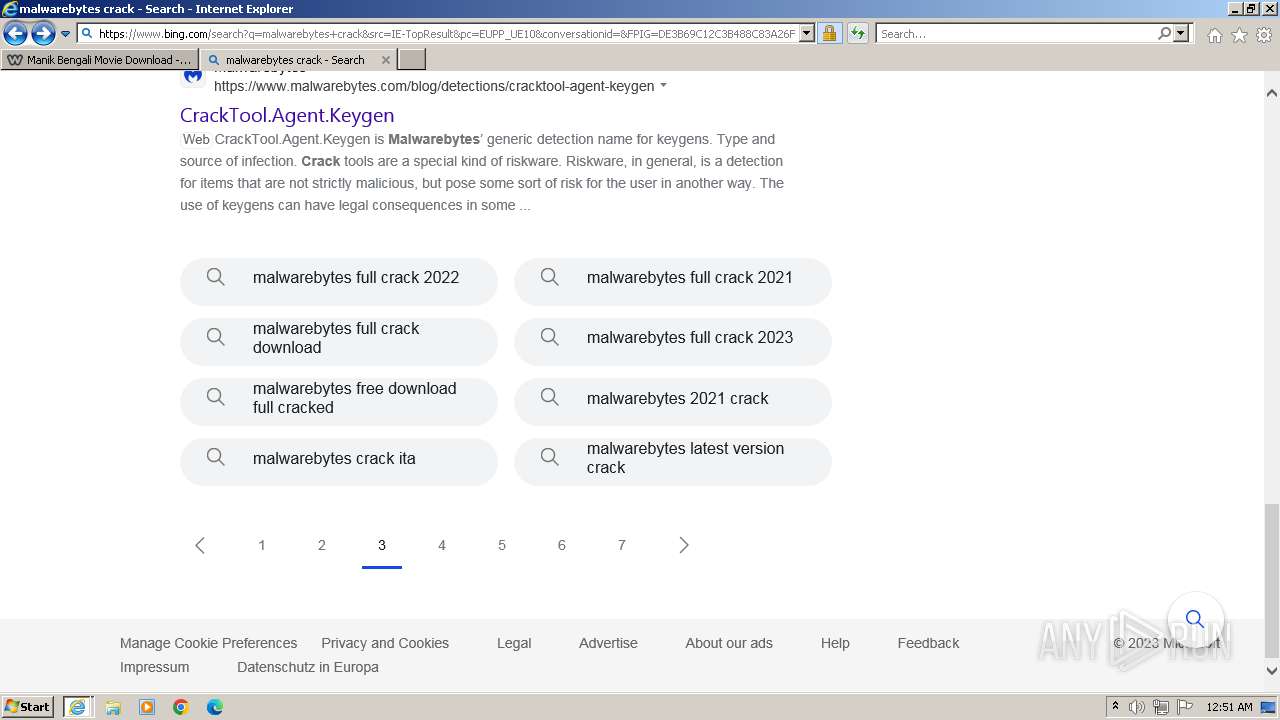Click the URL address bar
Image resolution: width=1280 pixels, height=720 pixels.
point(447,34)
